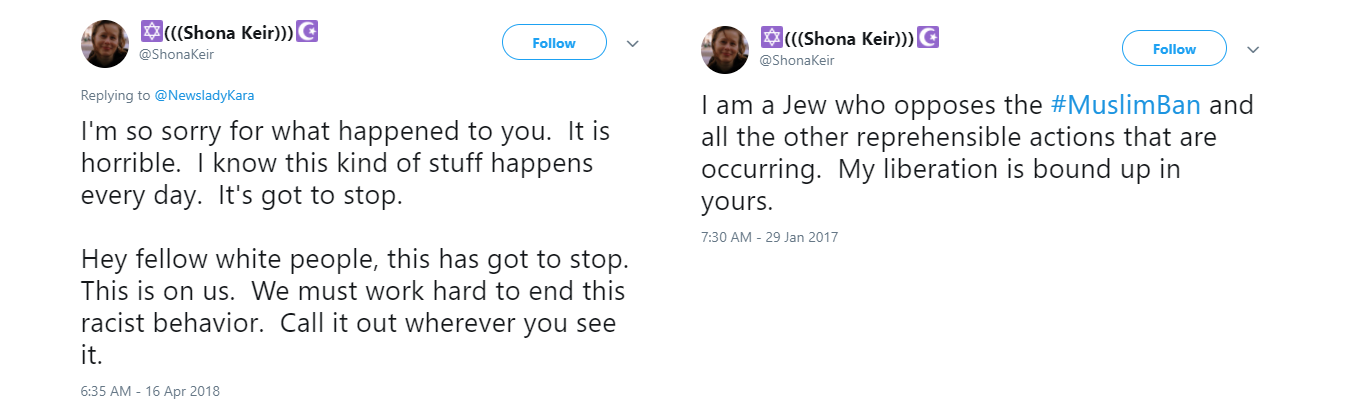1359x410 pixels.
Task: Open the @NewsladyKara profile link
Action: pyautogui.click(x=211, y=96)
